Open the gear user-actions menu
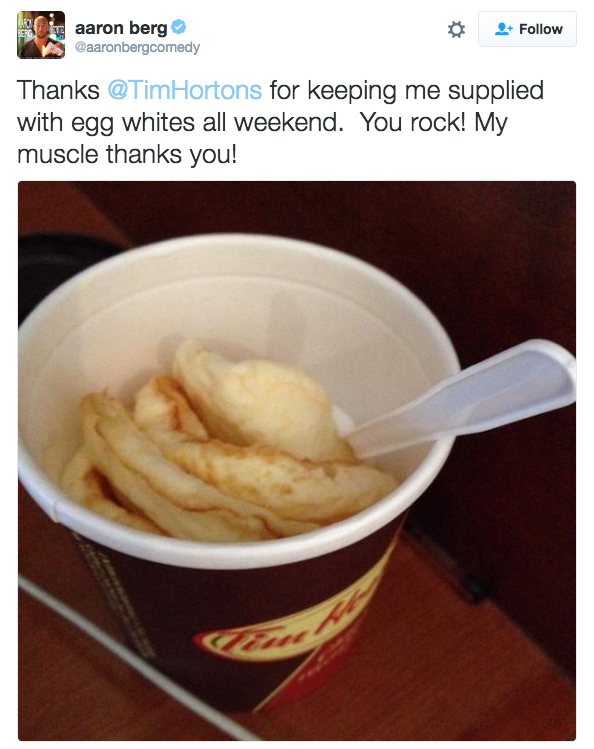The height and width of the screenshot is (749, 594). (x=456, y=30)
